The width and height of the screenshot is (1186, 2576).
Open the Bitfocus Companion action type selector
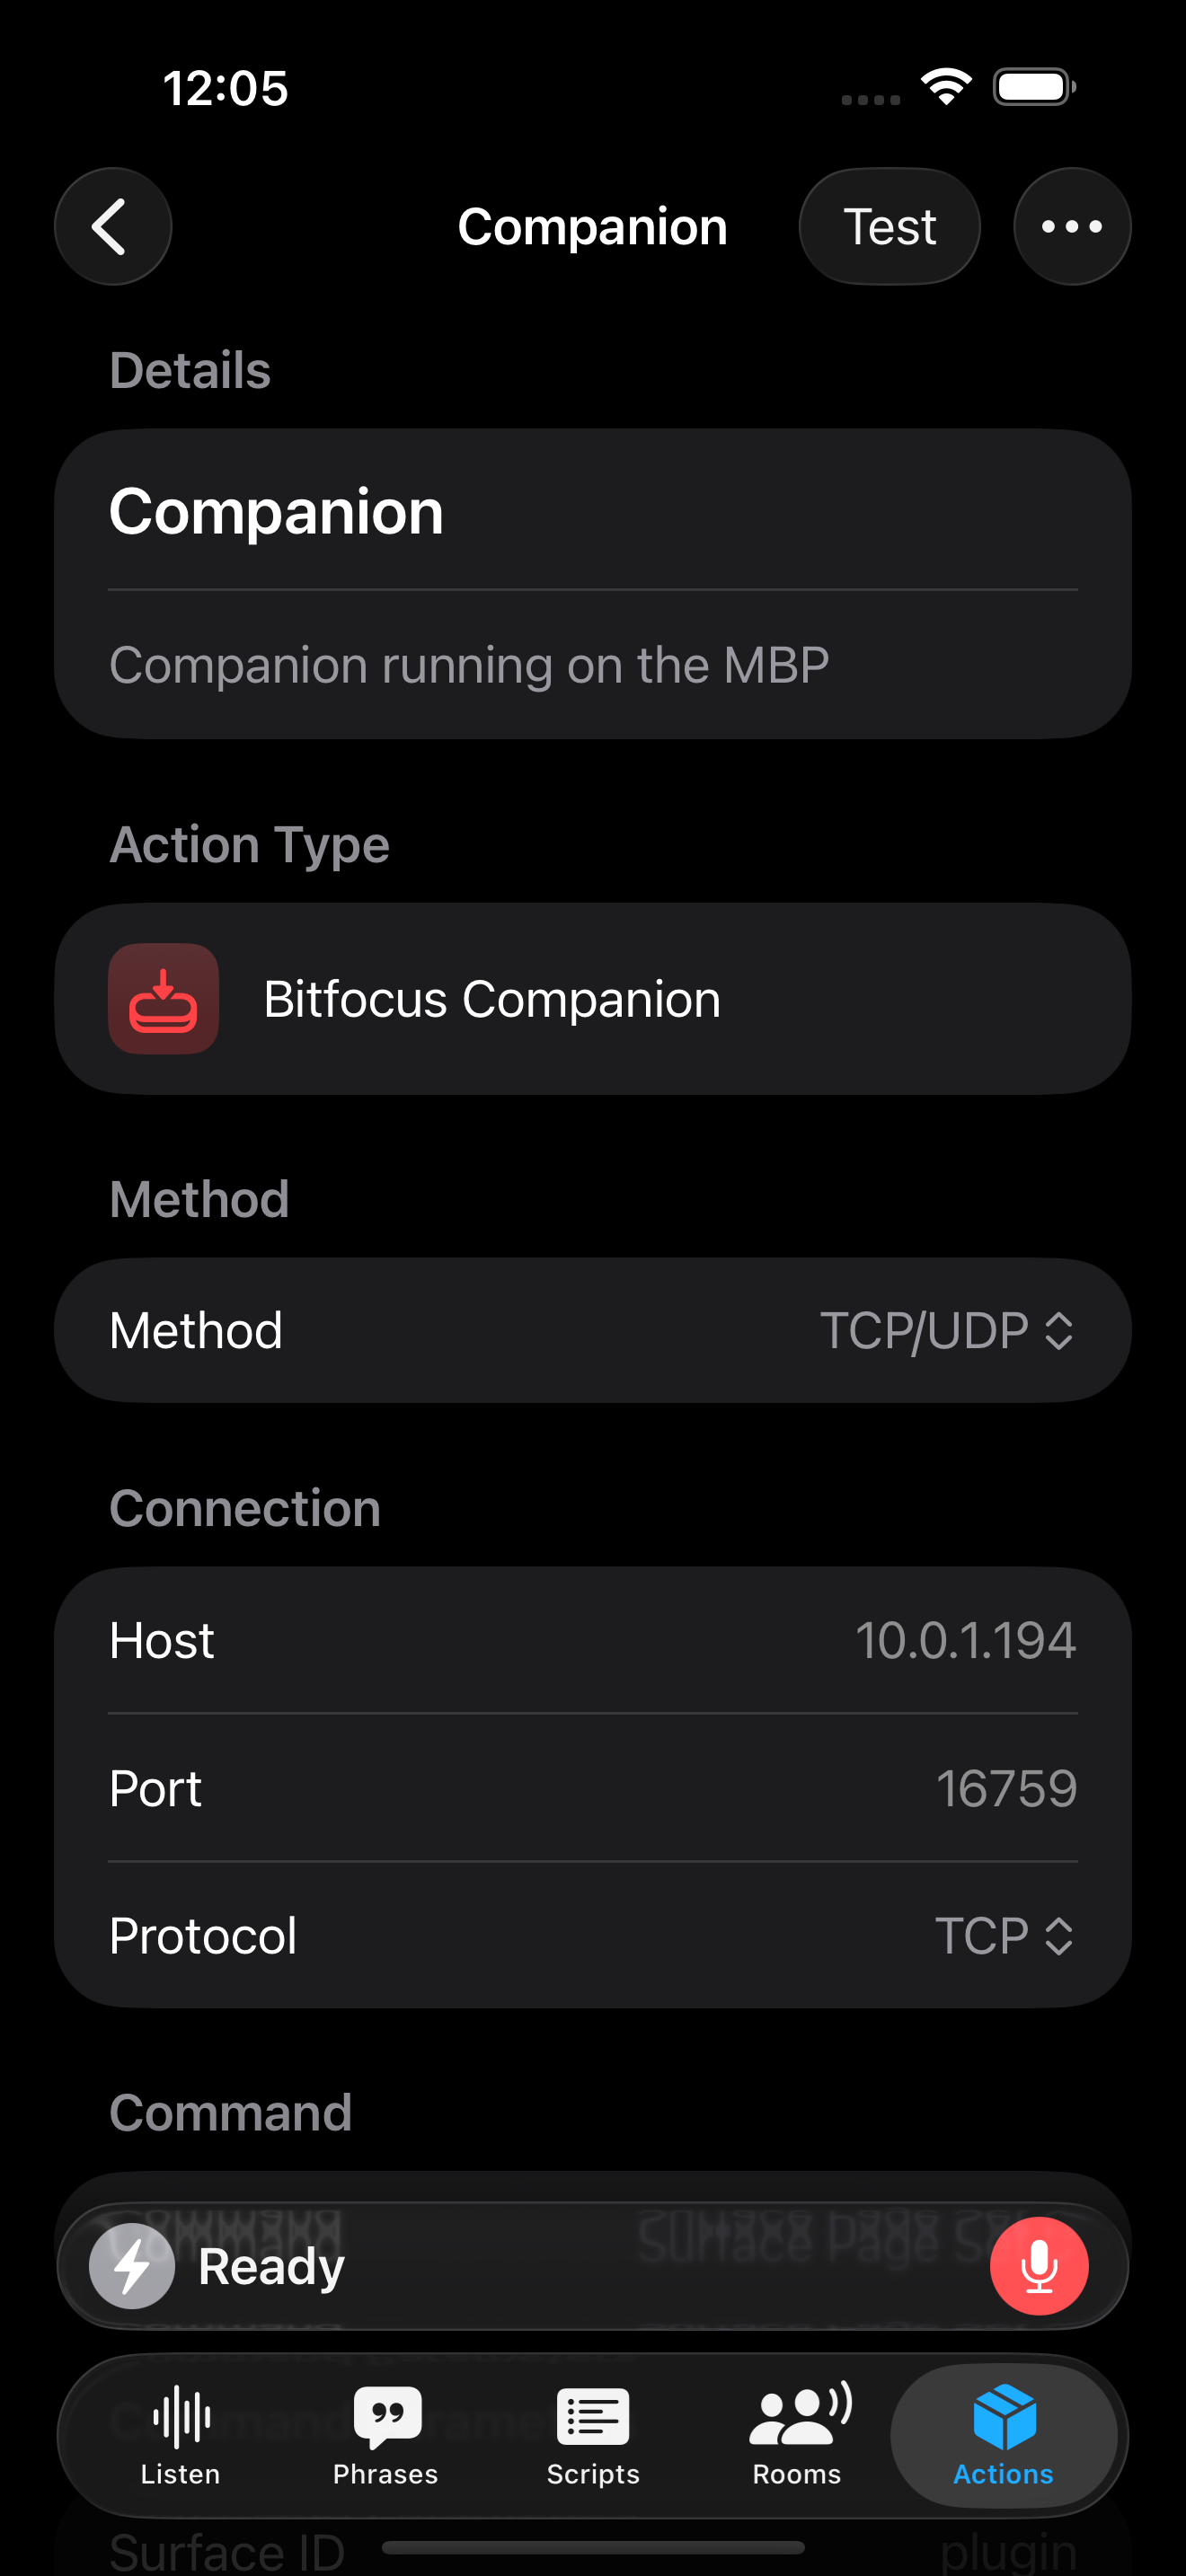[592, 998]
